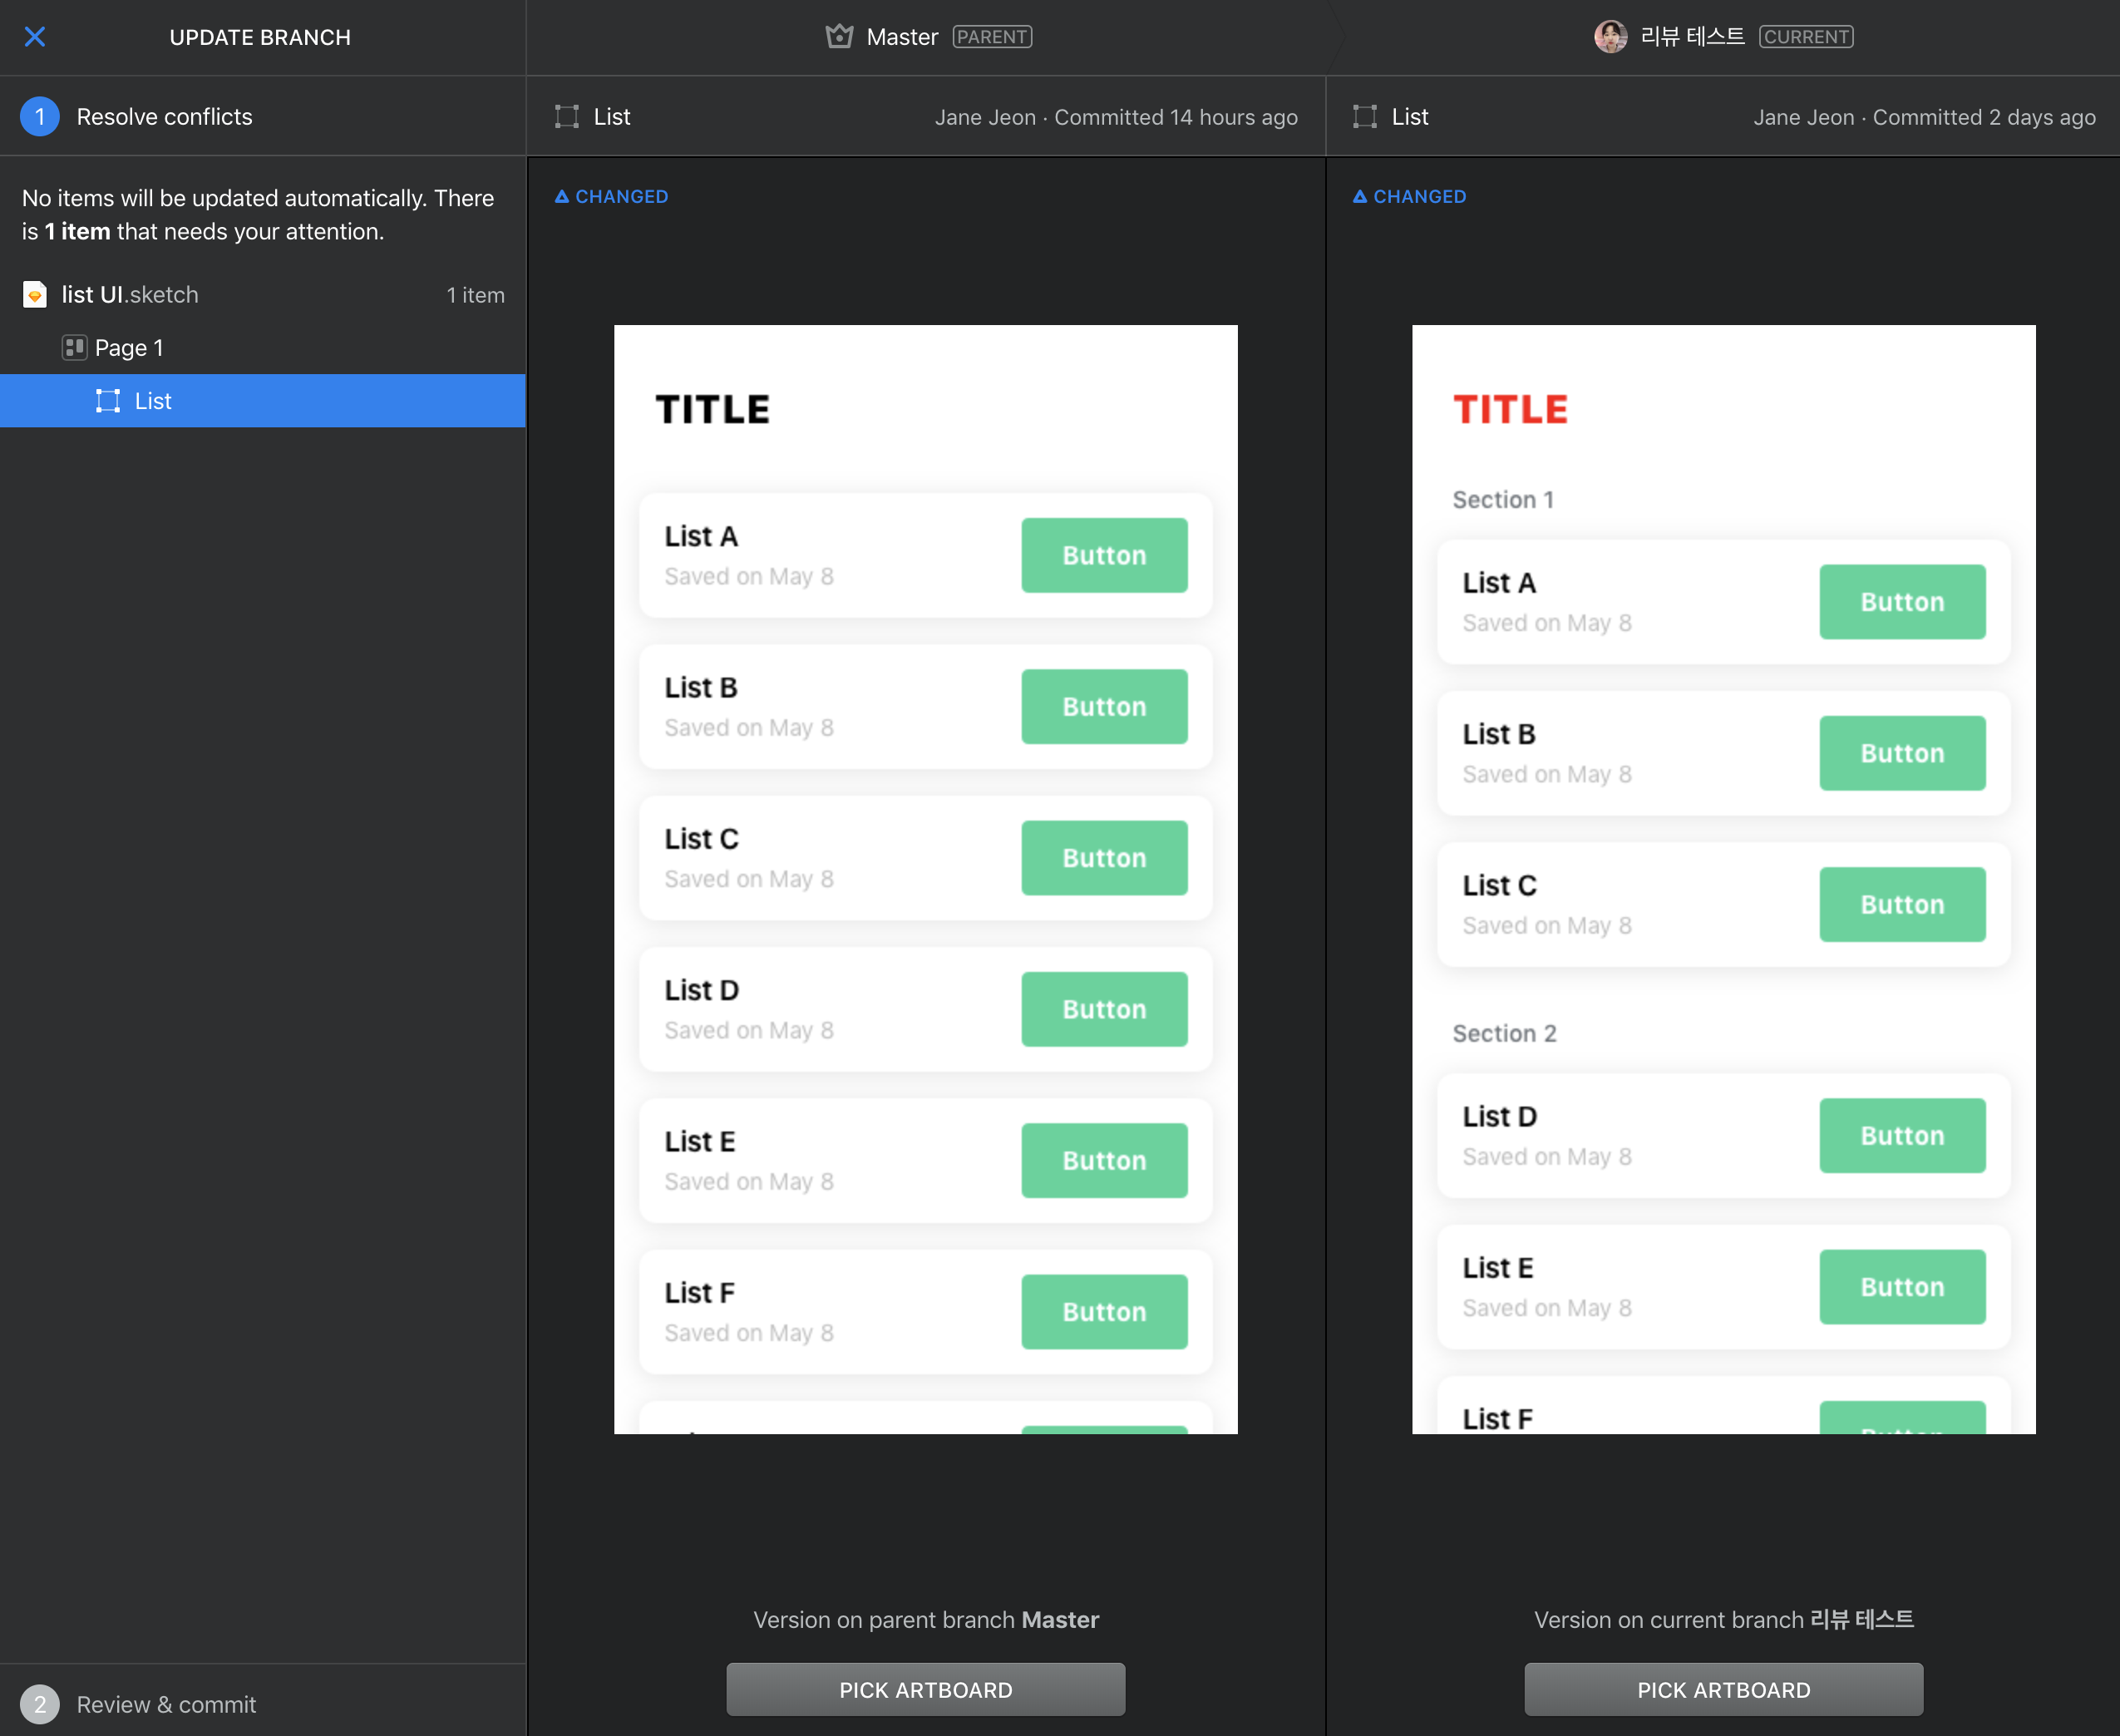The image size is (2120, 1736).
Task: Click the current branch user avatar
Action: point(1609,37)
